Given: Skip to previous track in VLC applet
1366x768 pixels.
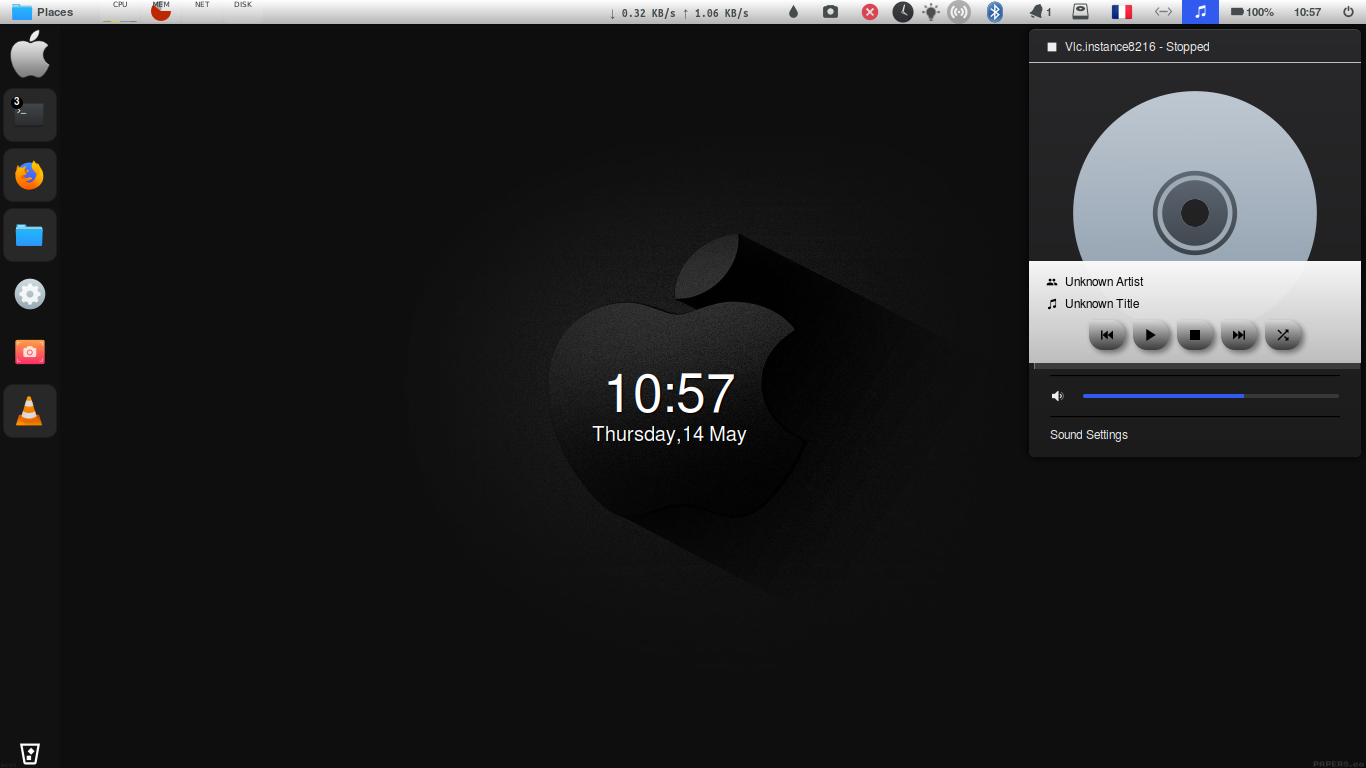Looking at the screenshot, I should tap(1107, 335).
